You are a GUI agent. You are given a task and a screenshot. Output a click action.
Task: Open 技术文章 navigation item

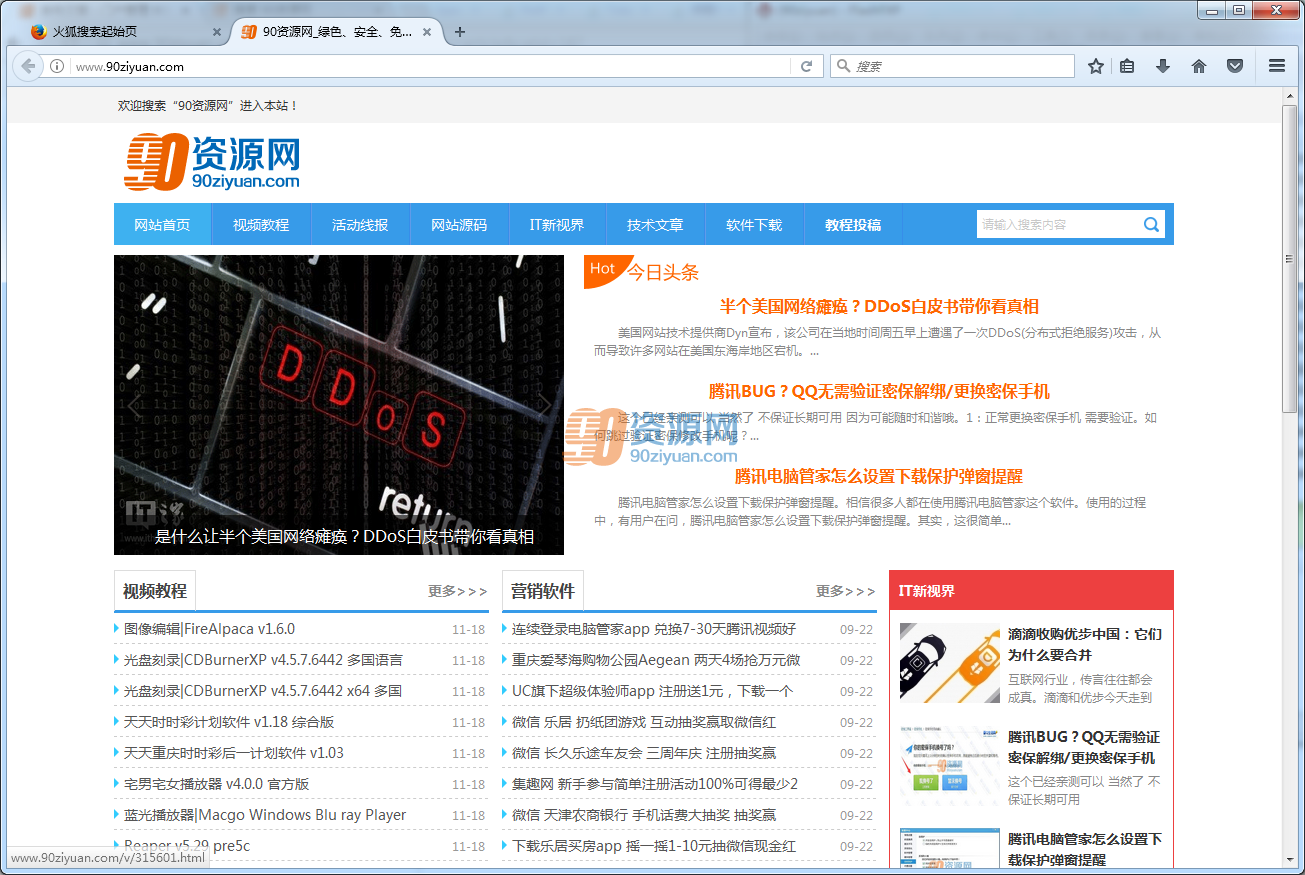(x=655, y=225)
